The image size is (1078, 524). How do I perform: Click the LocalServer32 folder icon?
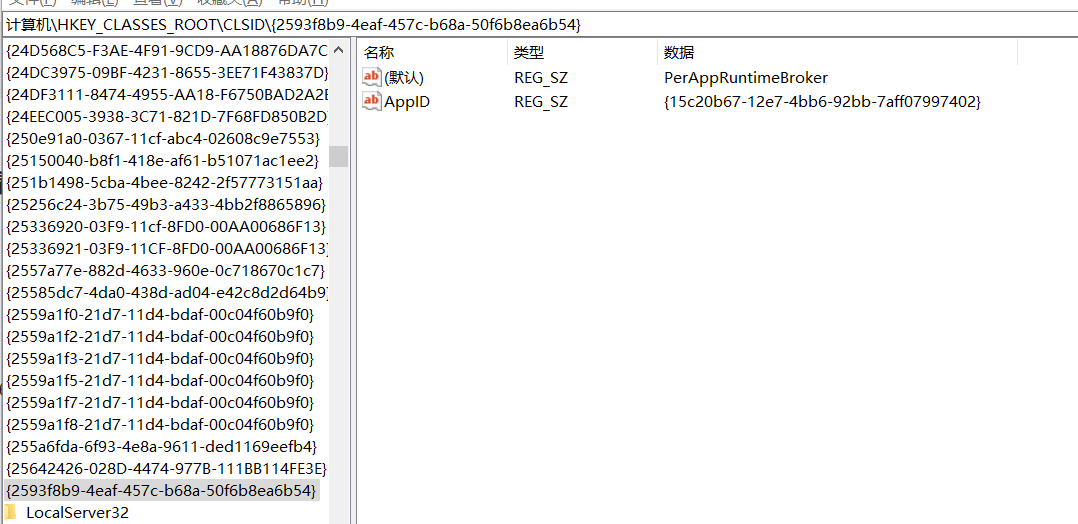click(11, 513)
